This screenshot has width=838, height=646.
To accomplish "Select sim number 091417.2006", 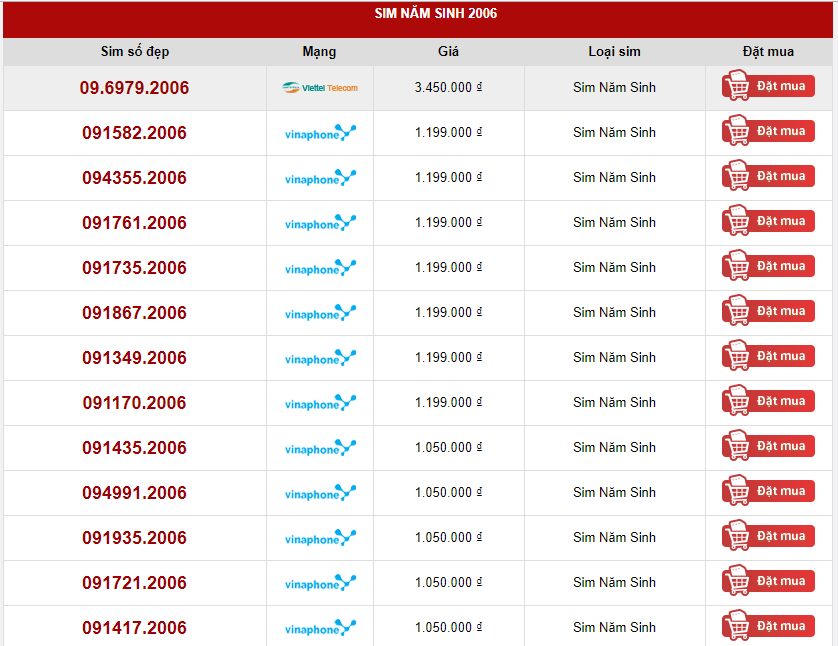I will (134, 628).
